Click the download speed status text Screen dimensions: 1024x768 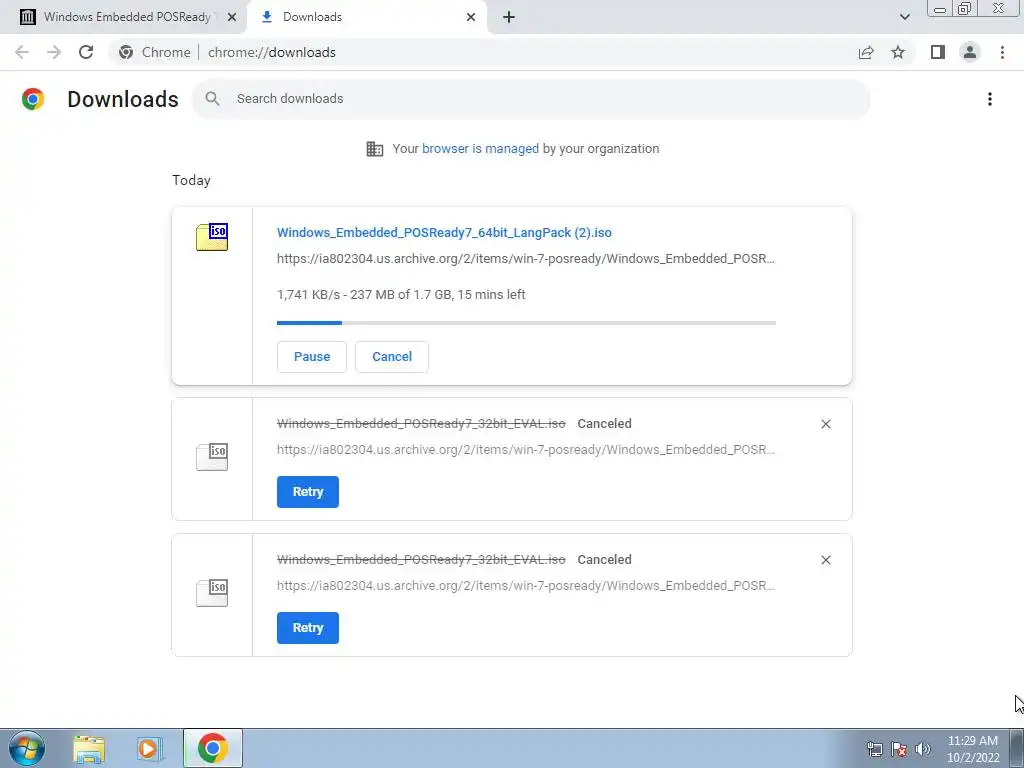[x=401, y=295]
